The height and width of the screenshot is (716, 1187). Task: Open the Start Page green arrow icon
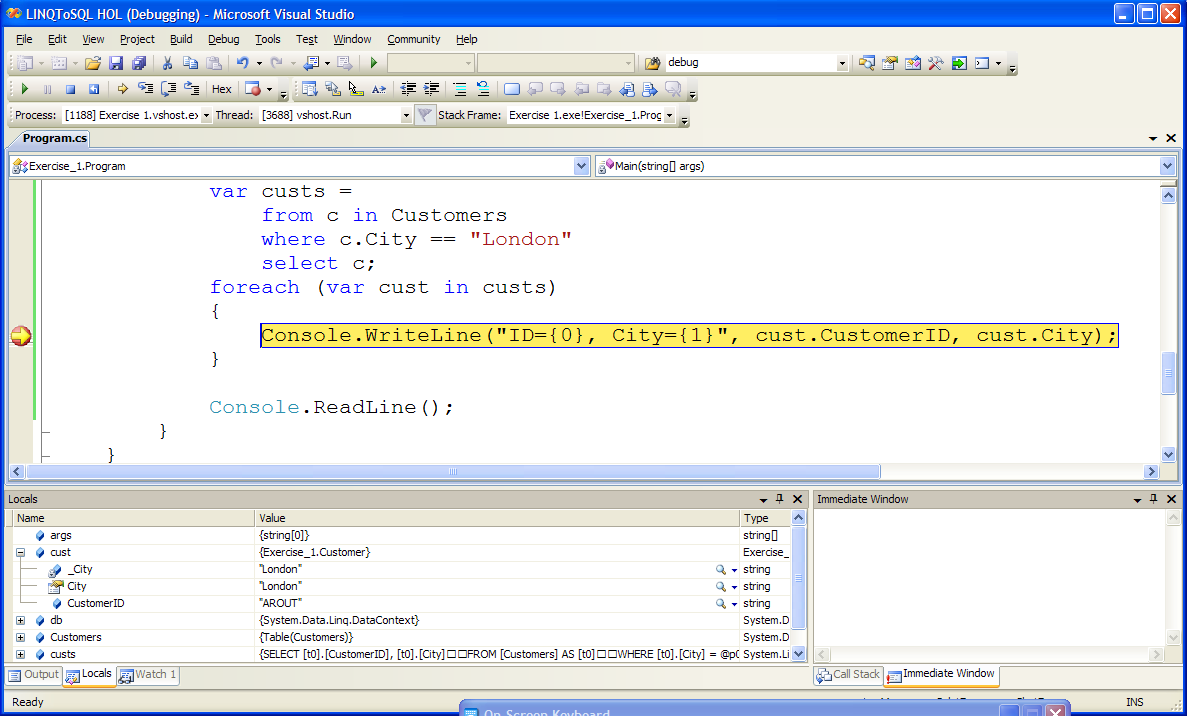click(959, 64)
